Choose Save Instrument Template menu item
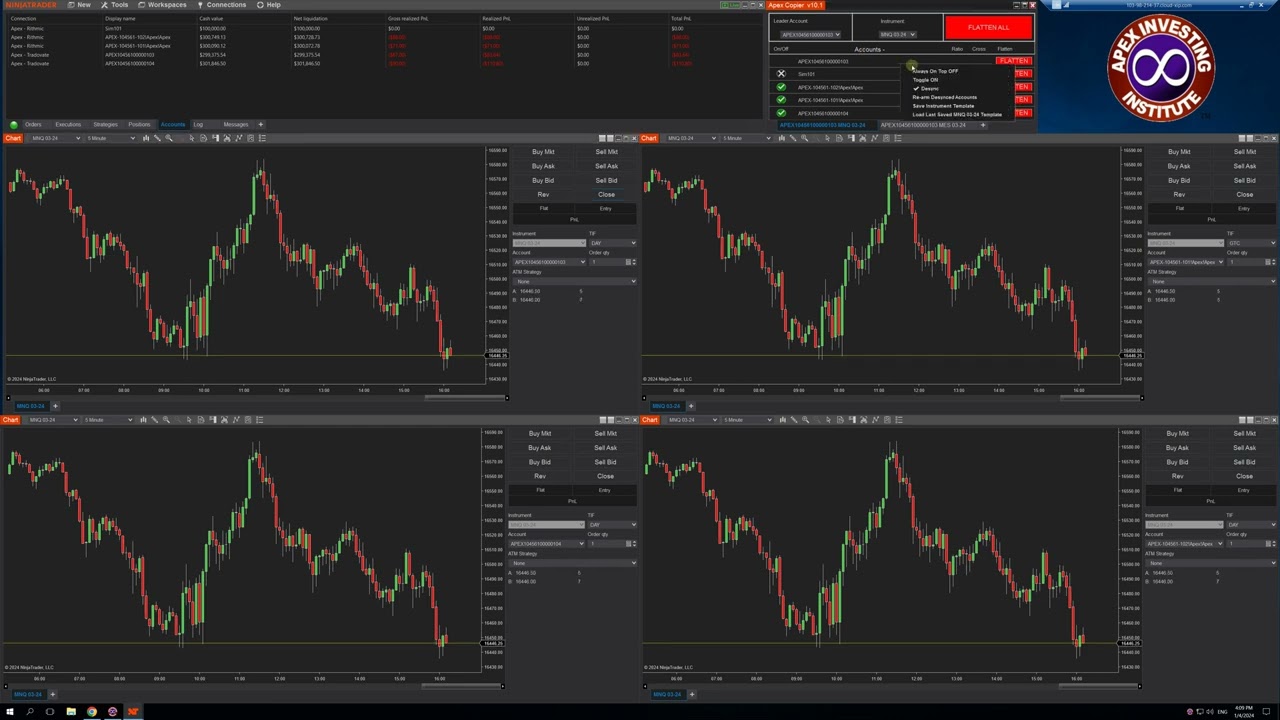 [x=943, y=106]
